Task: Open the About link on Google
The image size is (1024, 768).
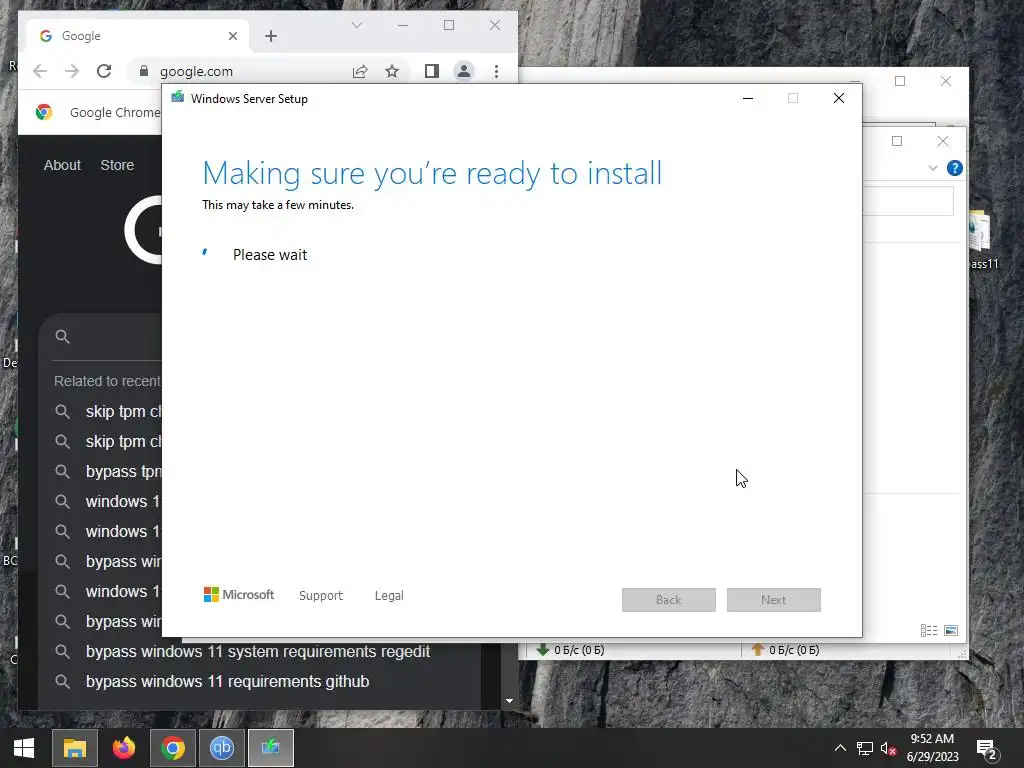Action: coord(62,165)
